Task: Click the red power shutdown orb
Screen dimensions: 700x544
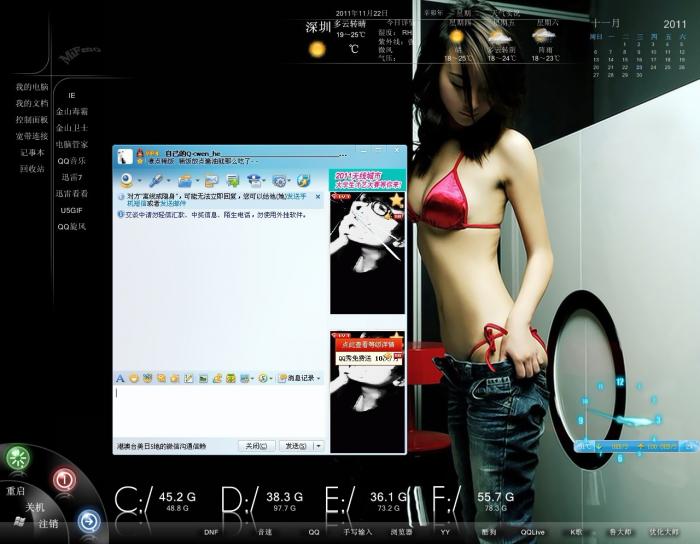Action: tap(64, 480)
